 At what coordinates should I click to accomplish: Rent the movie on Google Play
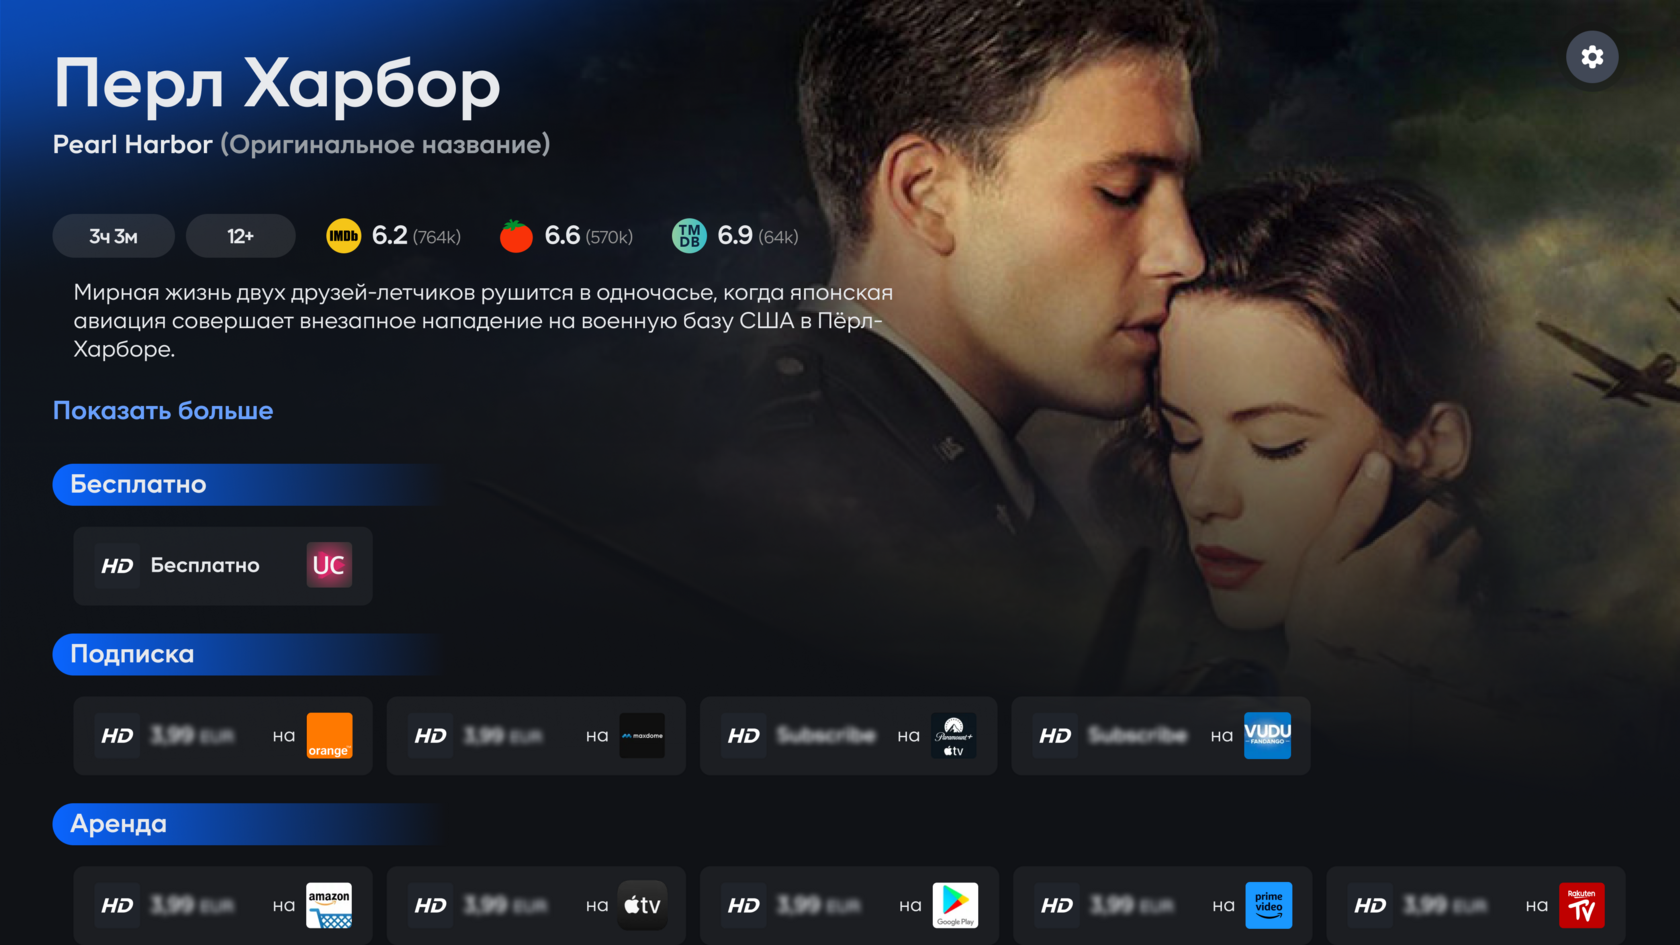pyautogui.click(x=849, y=906)
